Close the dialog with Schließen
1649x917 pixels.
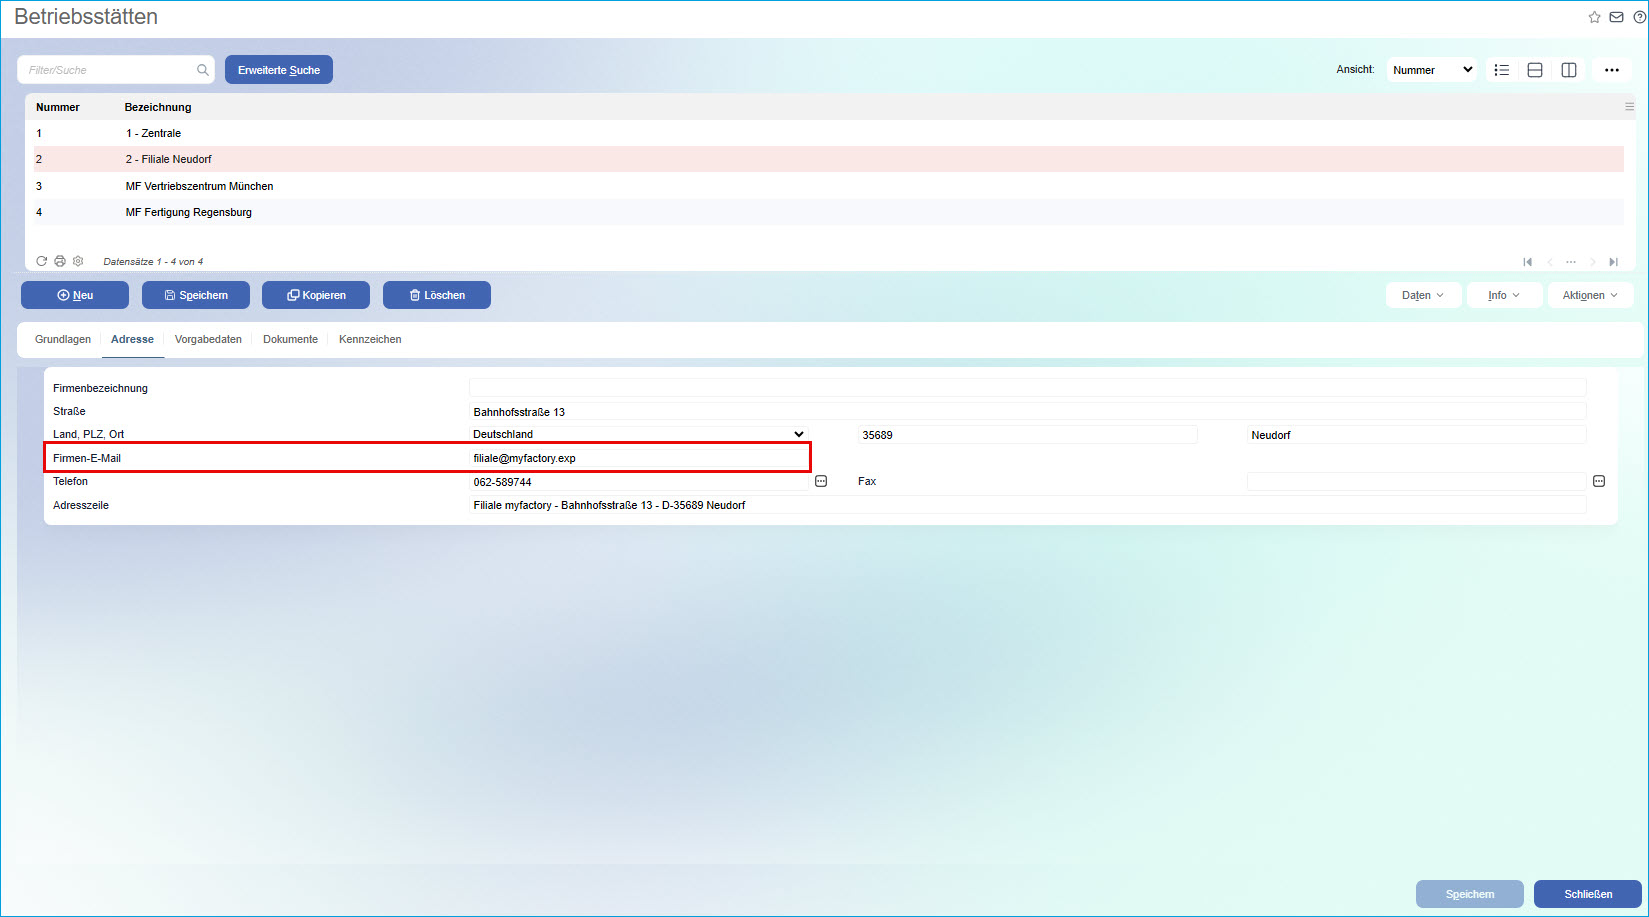point(1588,894)
